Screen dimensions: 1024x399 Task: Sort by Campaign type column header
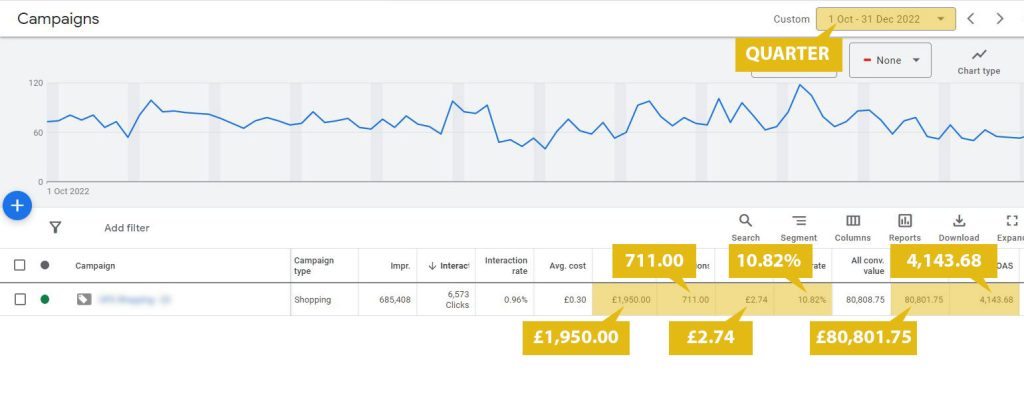[313, 266]
